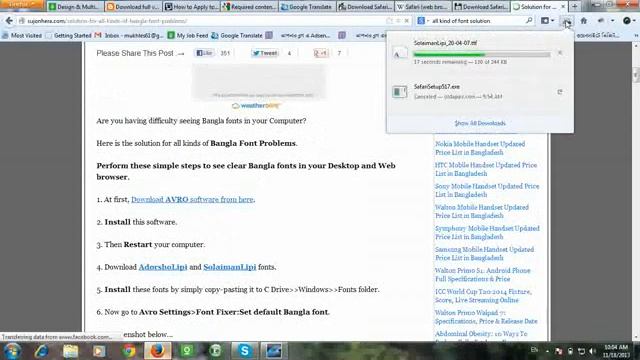Go to the Home page icon
This screenshot has height=360, width=640.
(584, 21)
